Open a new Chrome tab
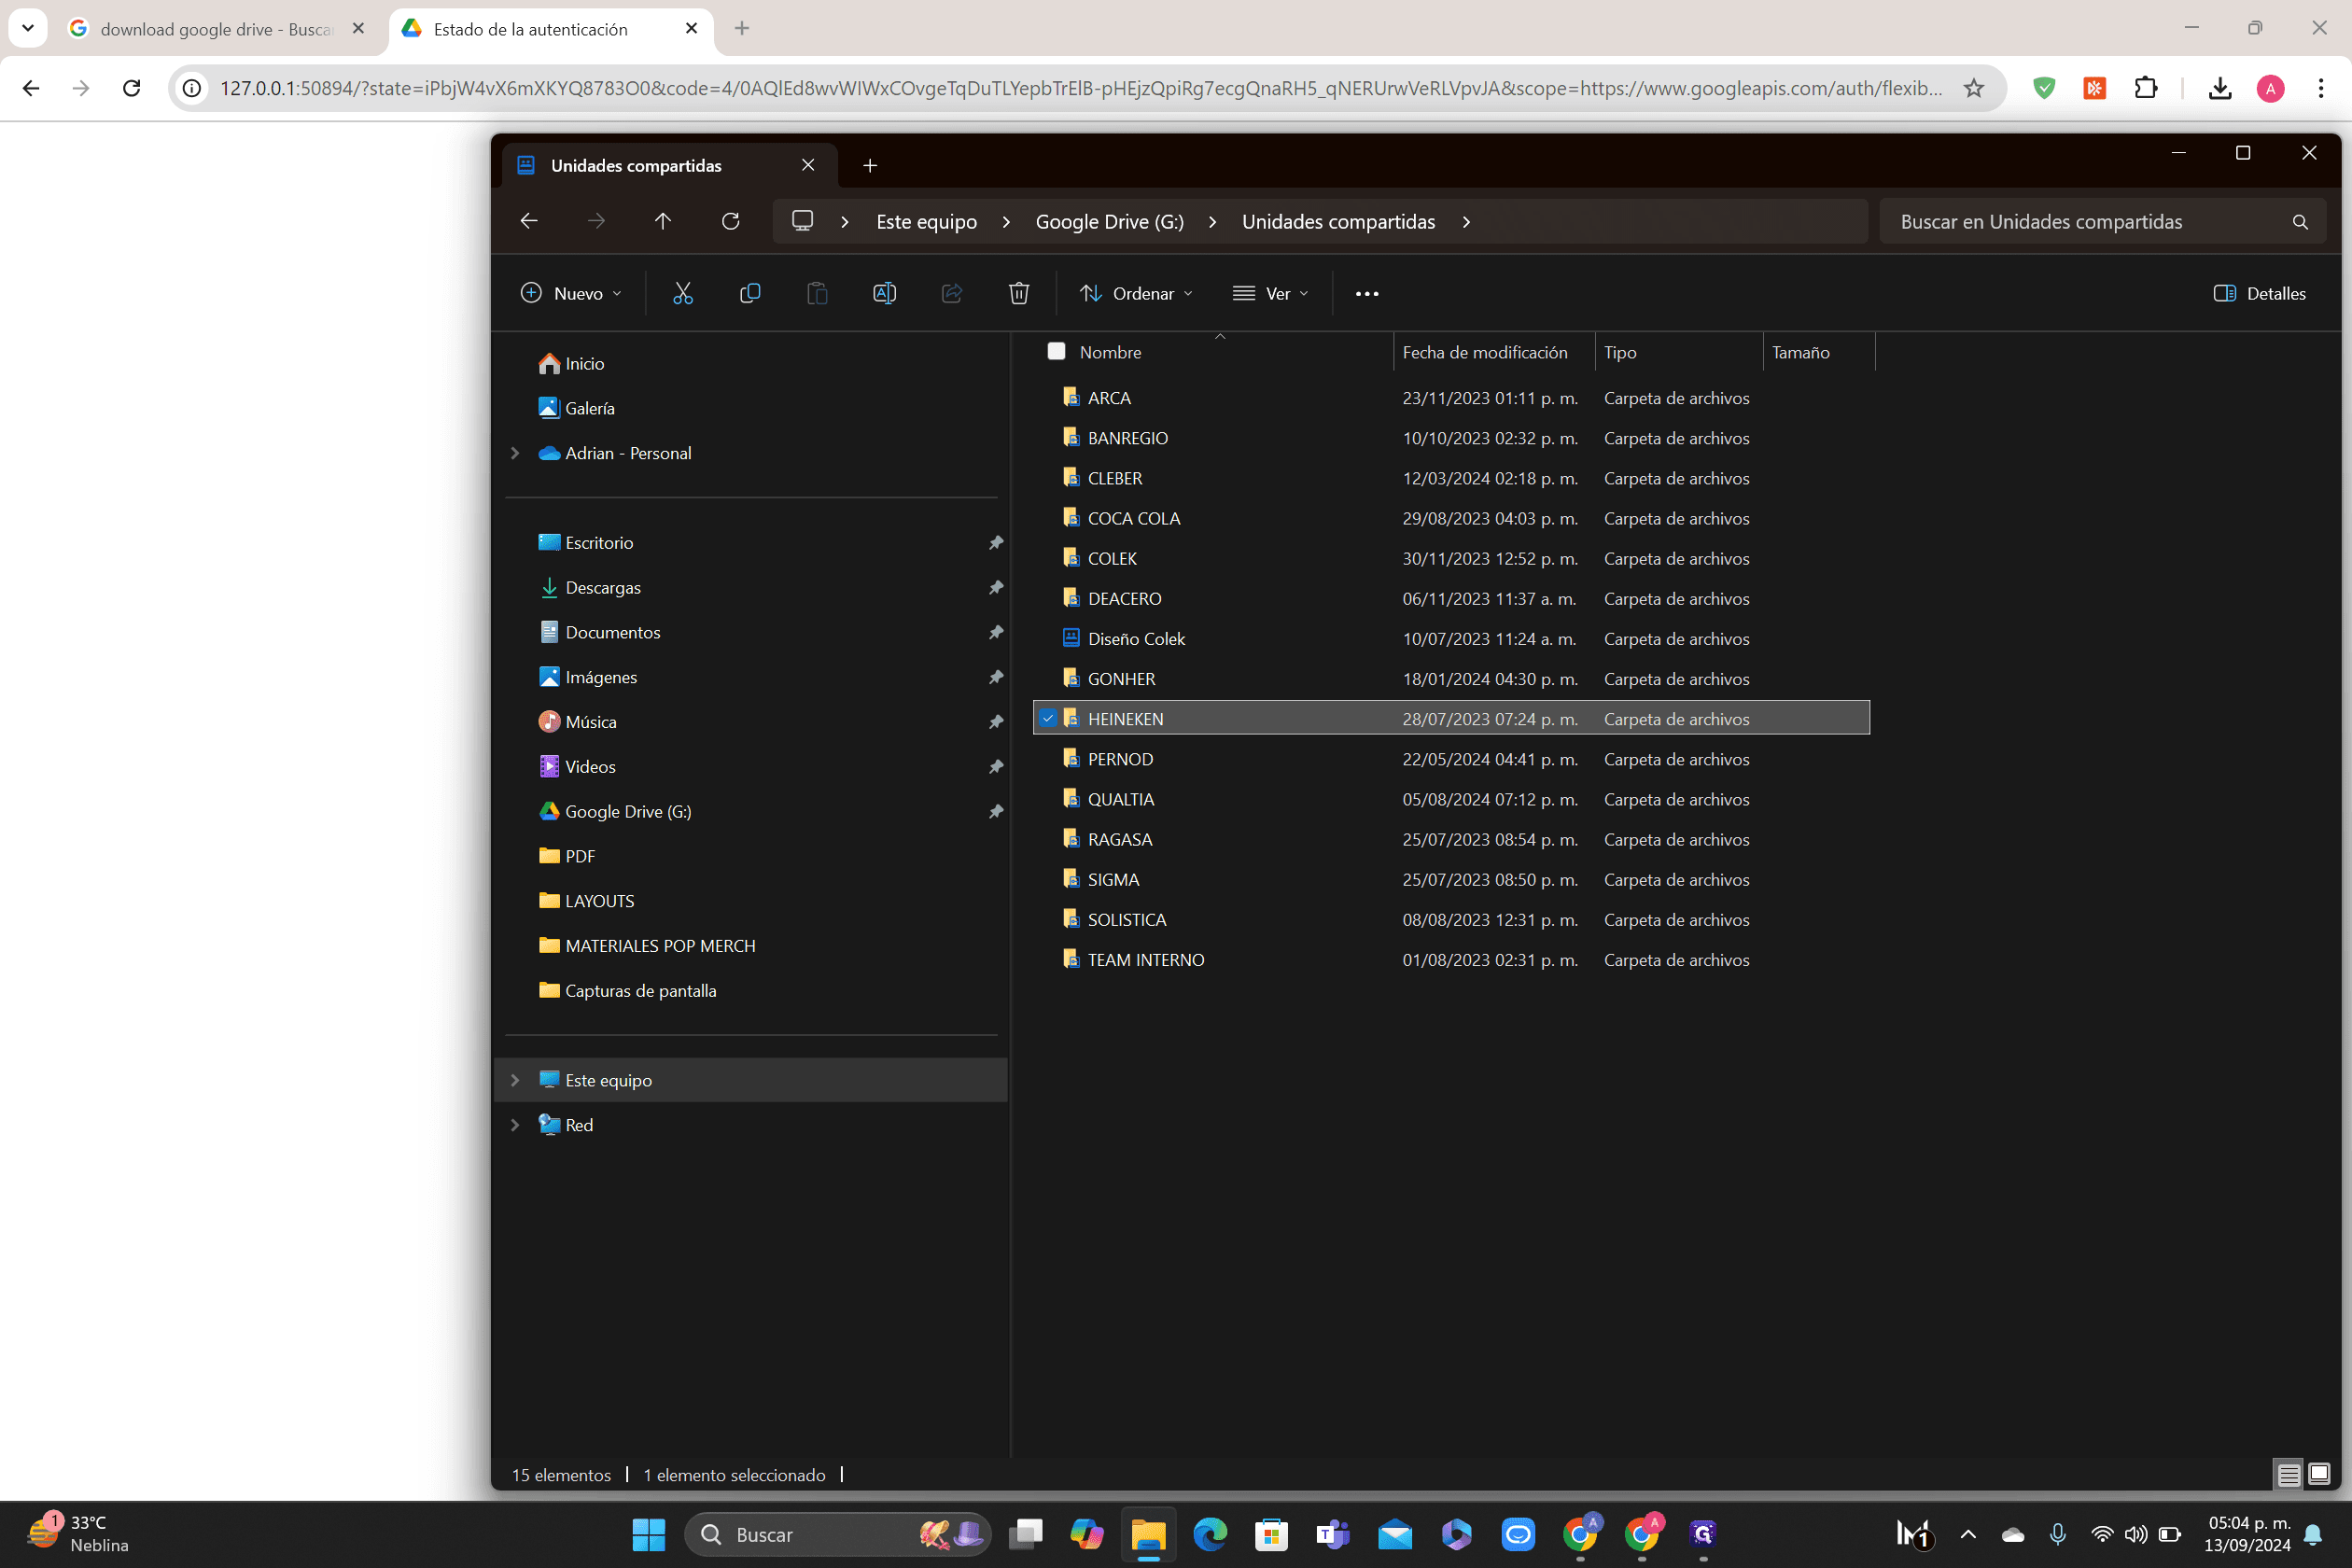2352x1568 pixels. [x=742, y=28]
